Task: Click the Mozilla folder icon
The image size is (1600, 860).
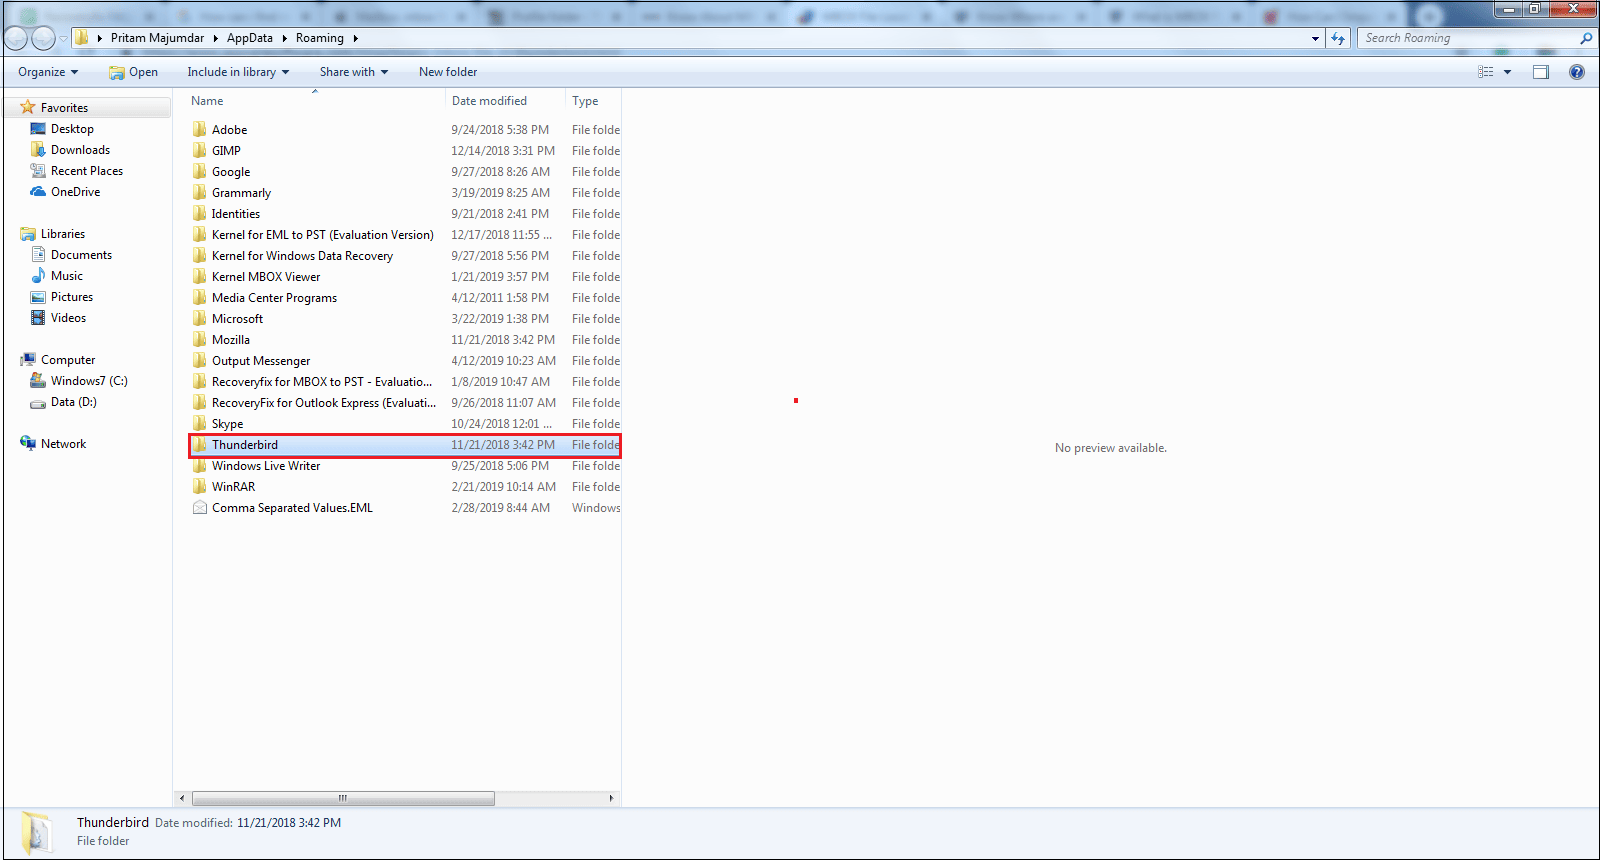Action: tap(200, 339)
